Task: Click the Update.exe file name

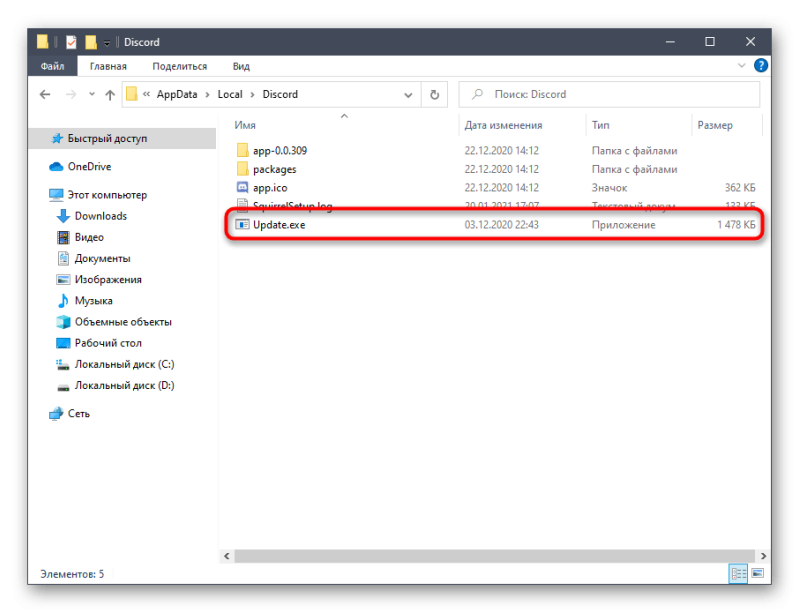Action: (x=279, y=225)
